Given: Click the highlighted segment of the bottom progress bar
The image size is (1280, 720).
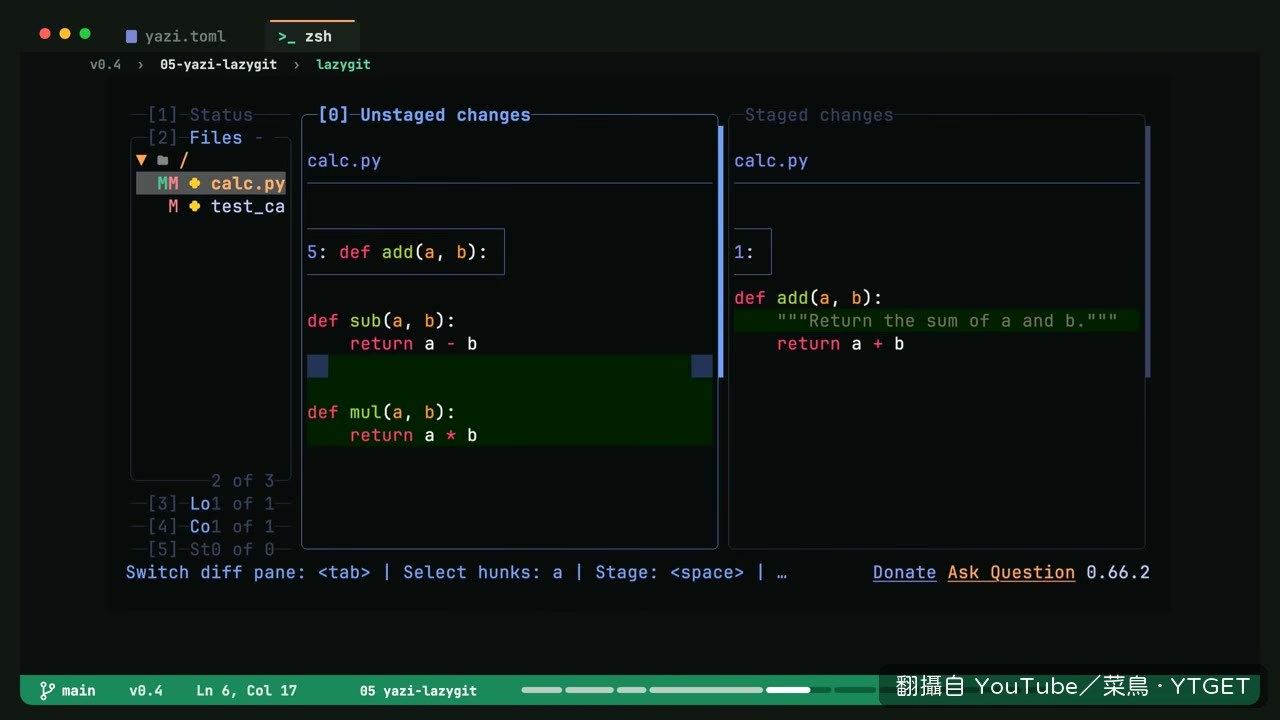Looking at the screenshot, I should (788, 690).
